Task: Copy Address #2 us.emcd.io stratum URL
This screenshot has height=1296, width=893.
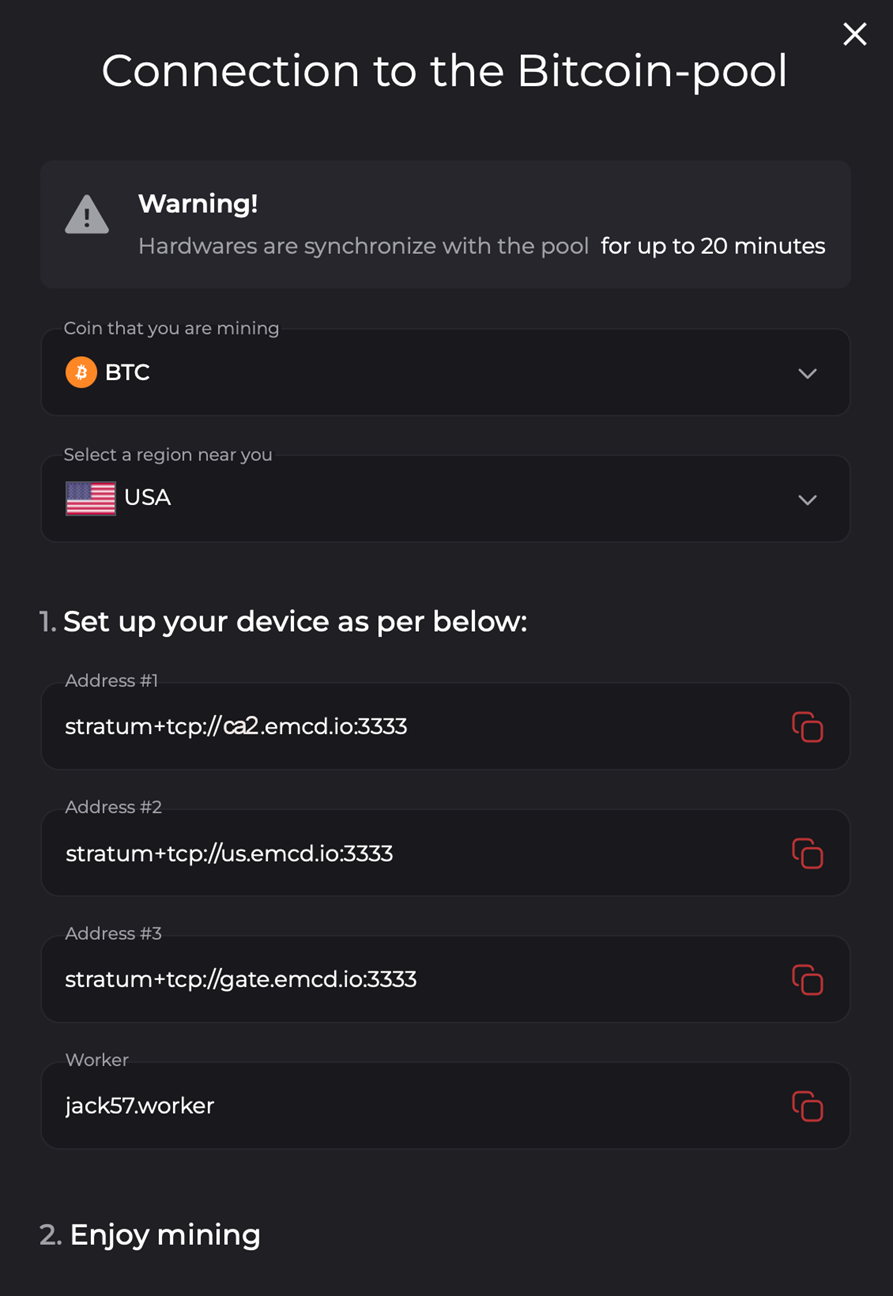Action: (x=807, y=853)
